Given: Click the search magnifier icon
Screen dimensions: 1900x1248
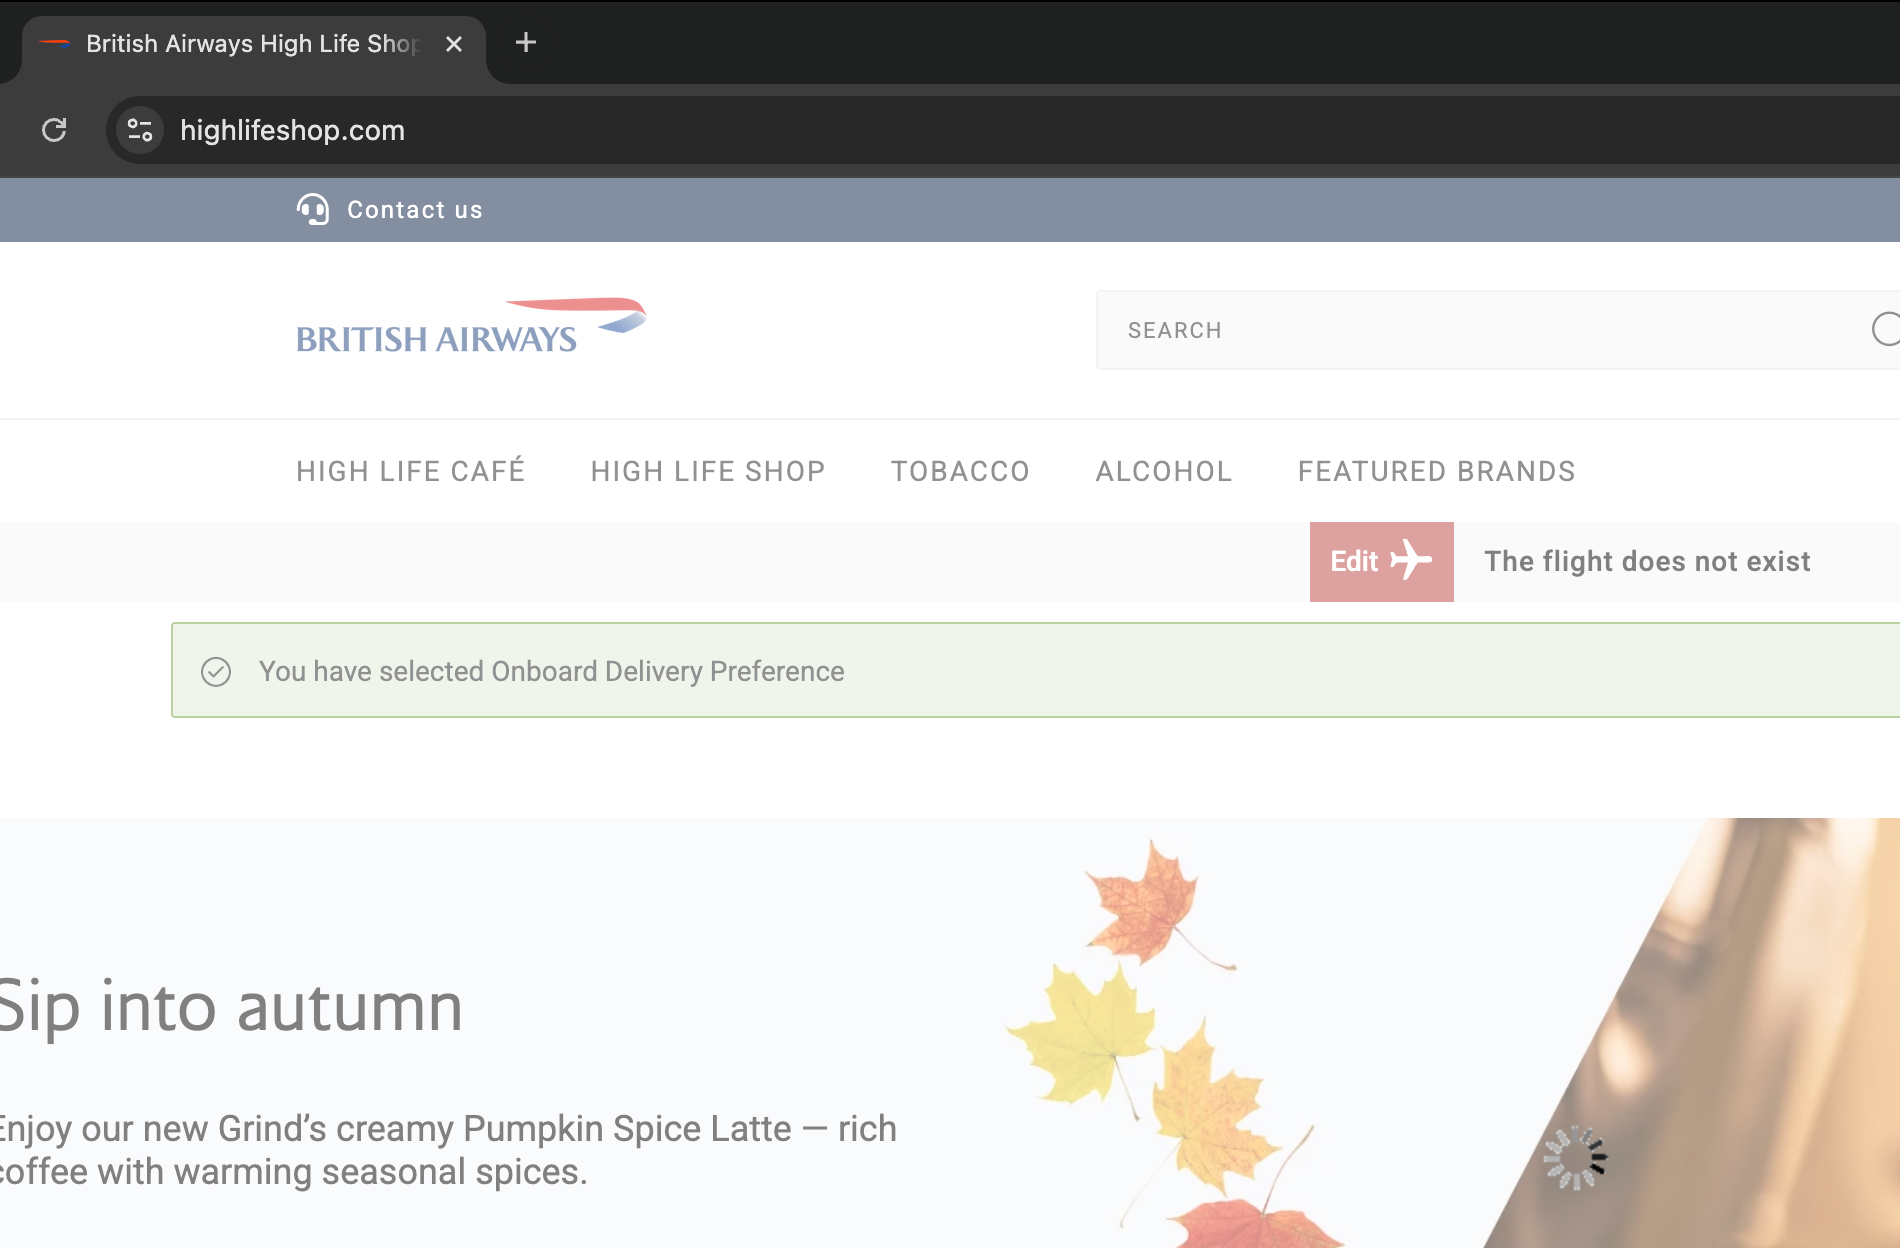Looking at the screenshot, I should pos(1884,329).
